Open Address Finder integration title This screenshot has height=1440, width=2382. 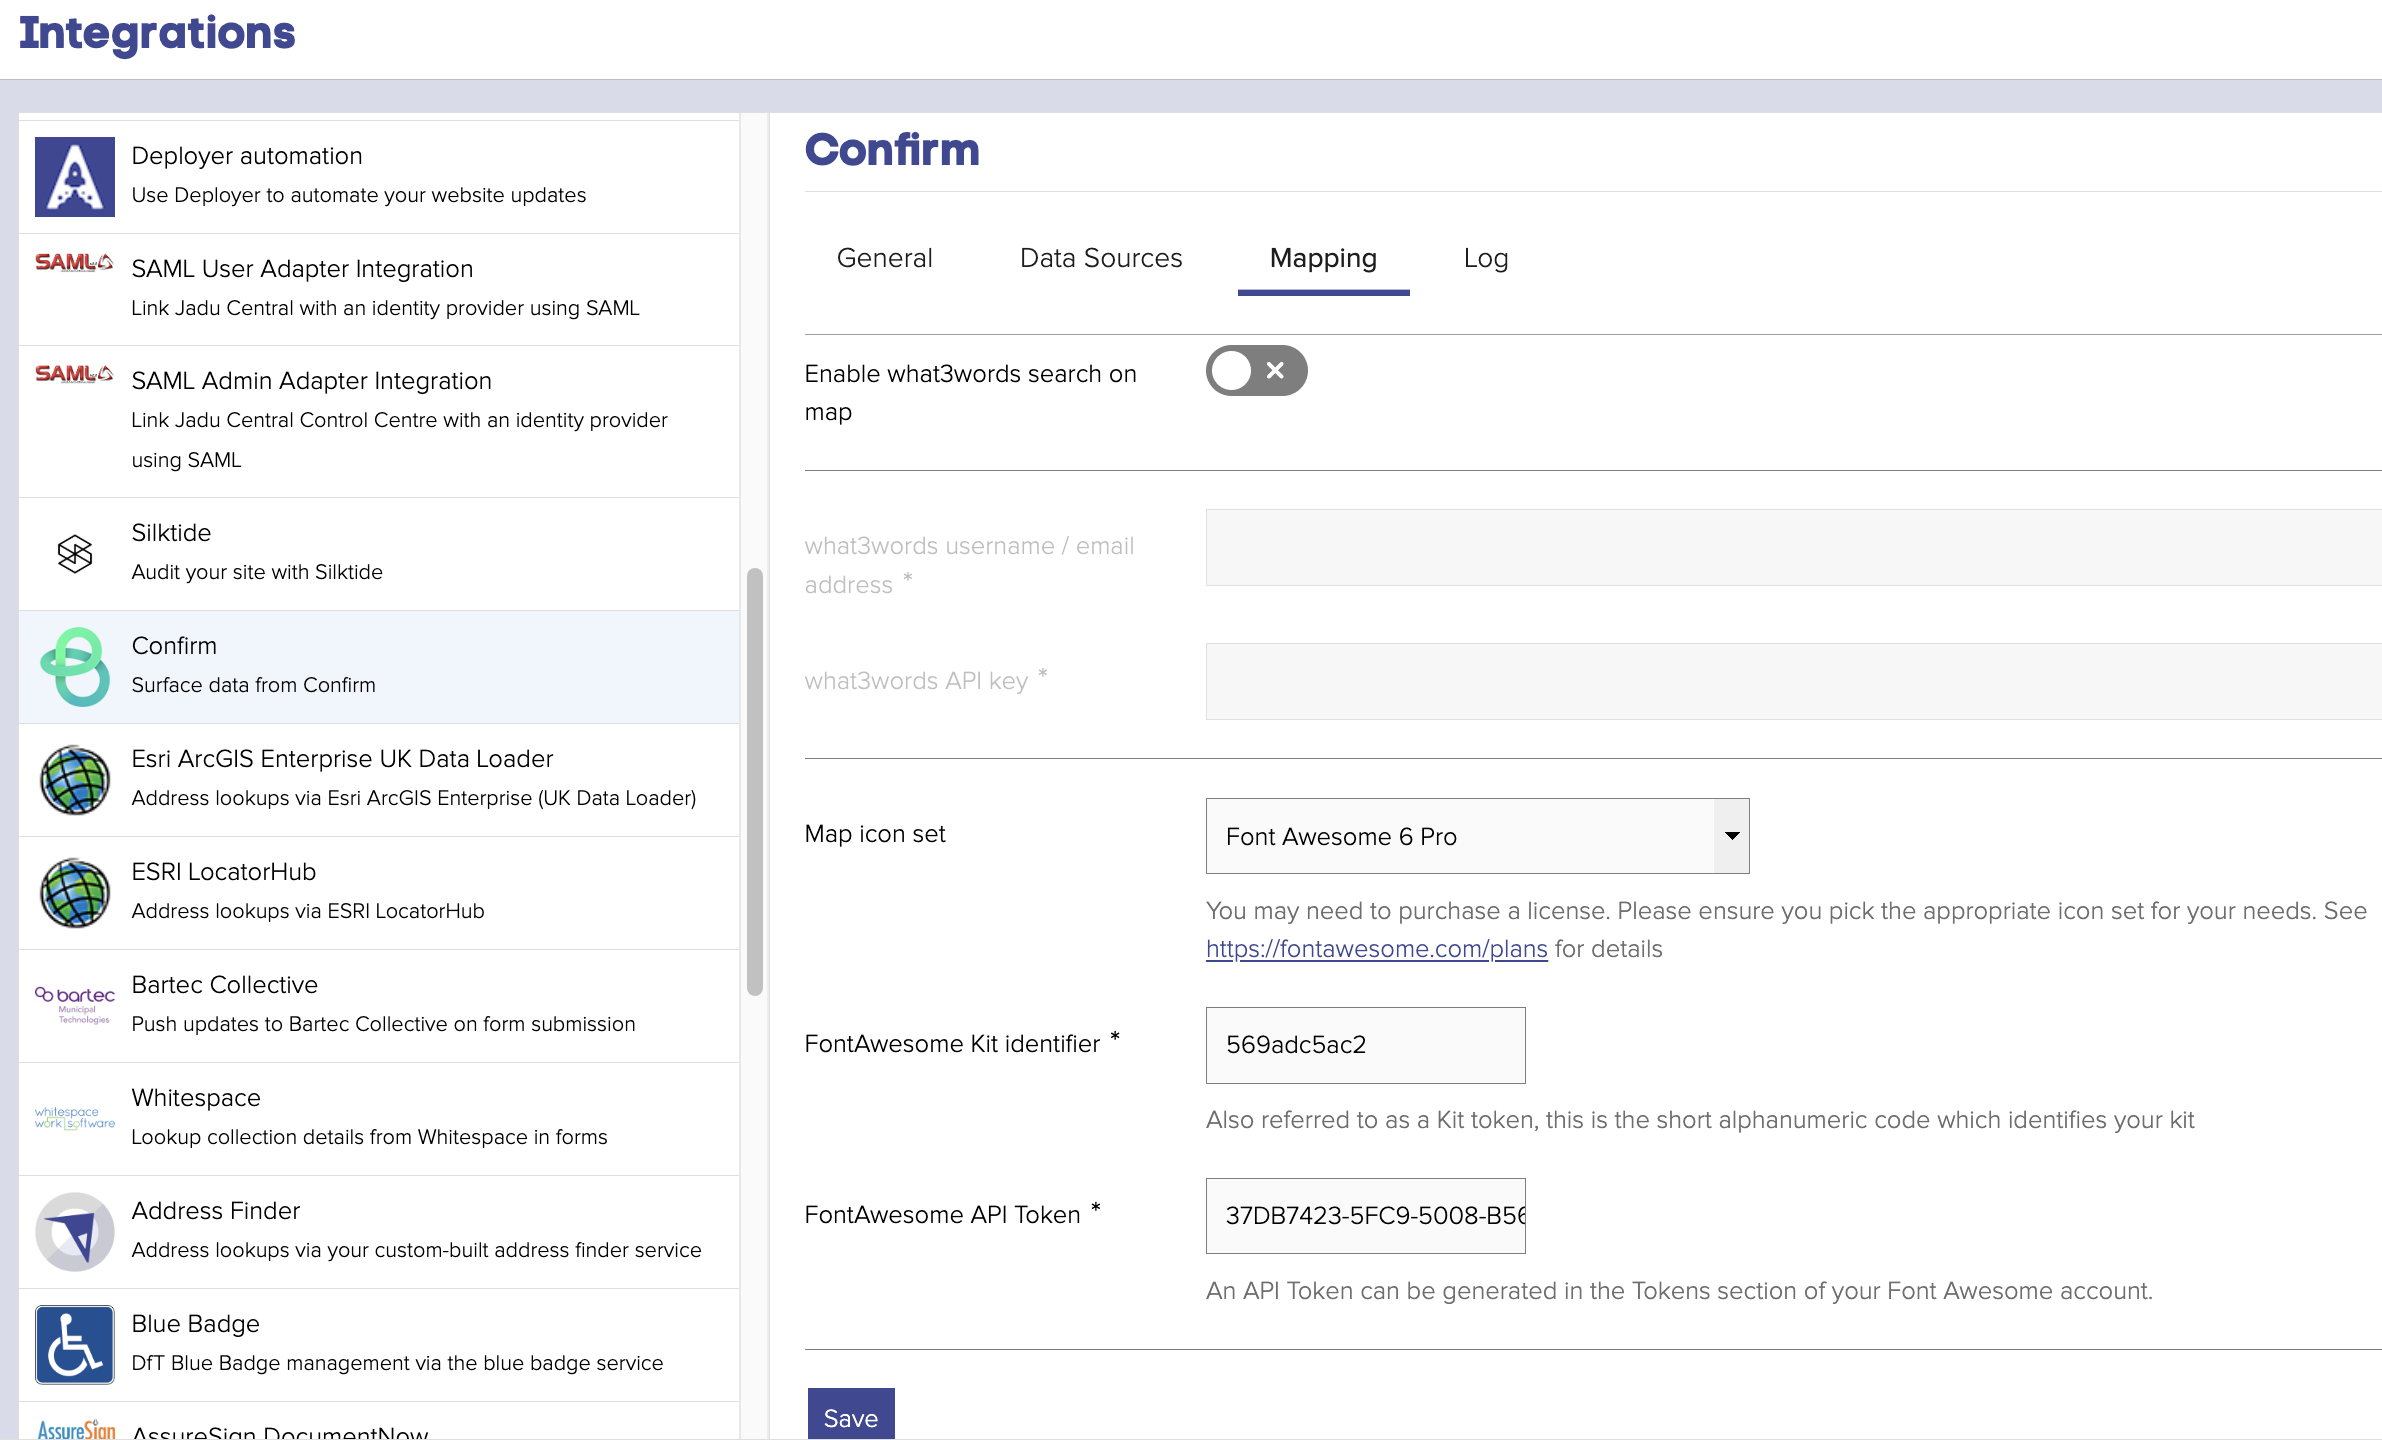click(x=215, y=1211)
